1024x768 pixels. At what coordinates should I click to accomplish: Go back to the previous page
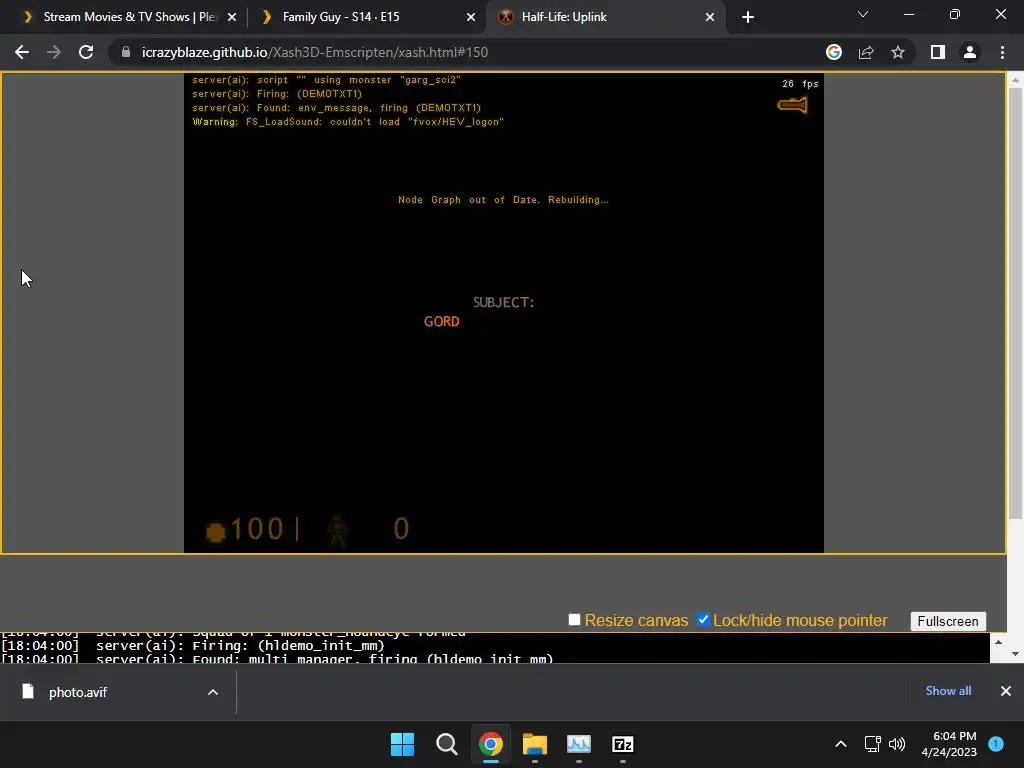22,52
